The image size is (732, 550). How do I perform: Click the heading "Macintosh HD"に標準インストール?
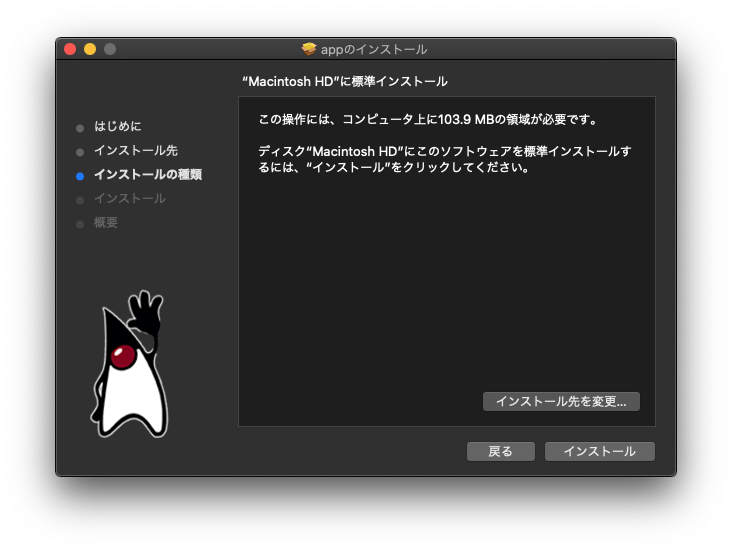pyautogui.click(x=345, y=82)
